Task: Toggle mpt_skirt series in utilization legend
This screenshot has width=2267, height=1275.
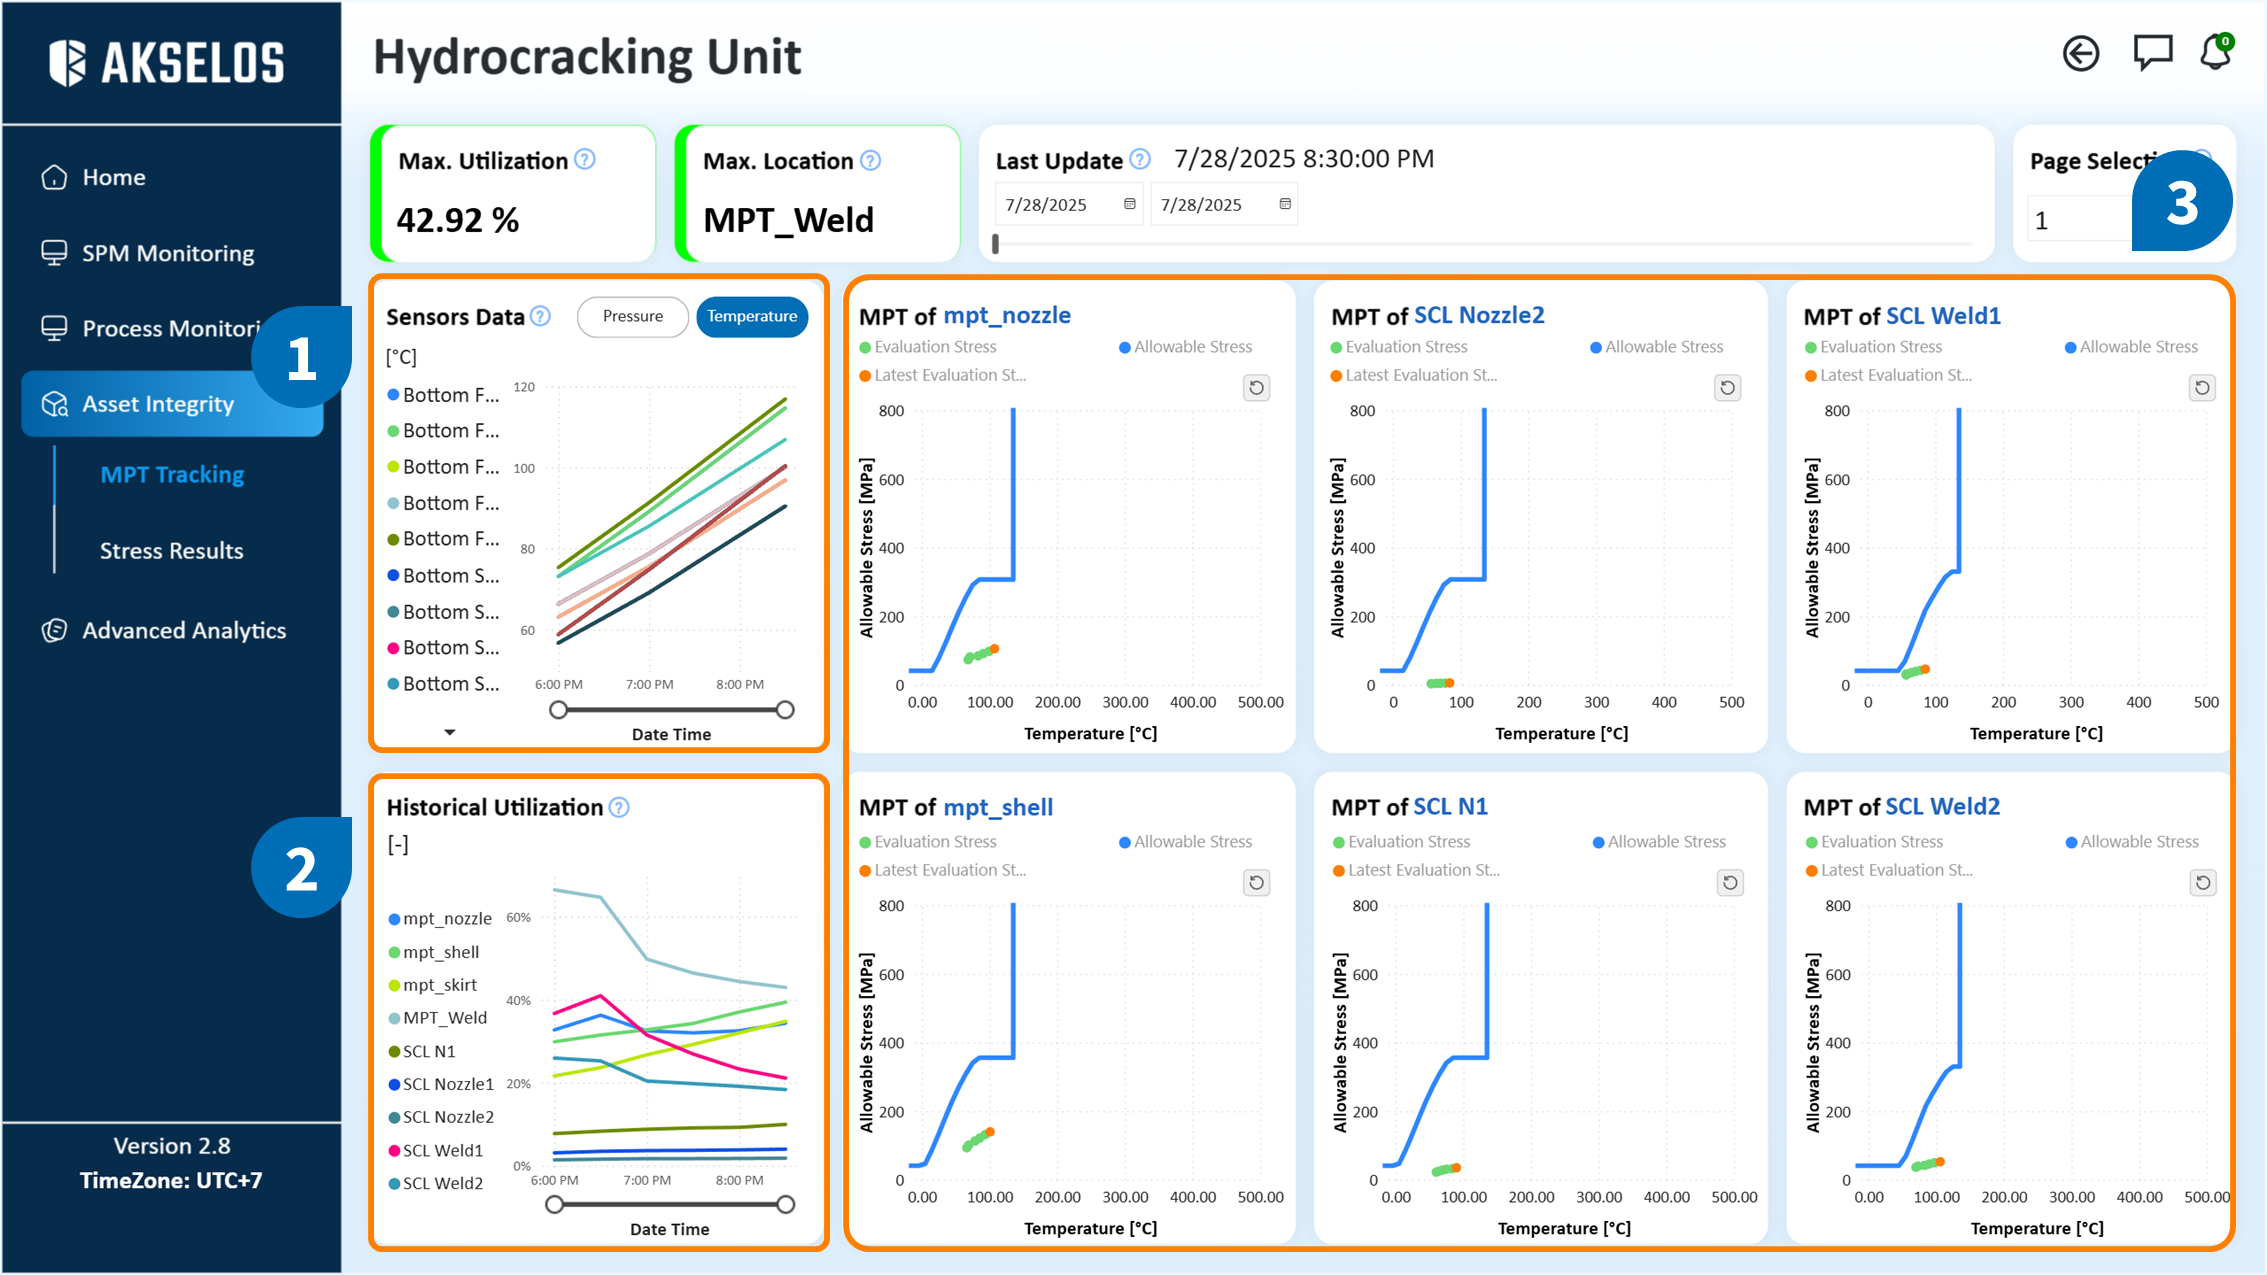Action: point(439,985)
